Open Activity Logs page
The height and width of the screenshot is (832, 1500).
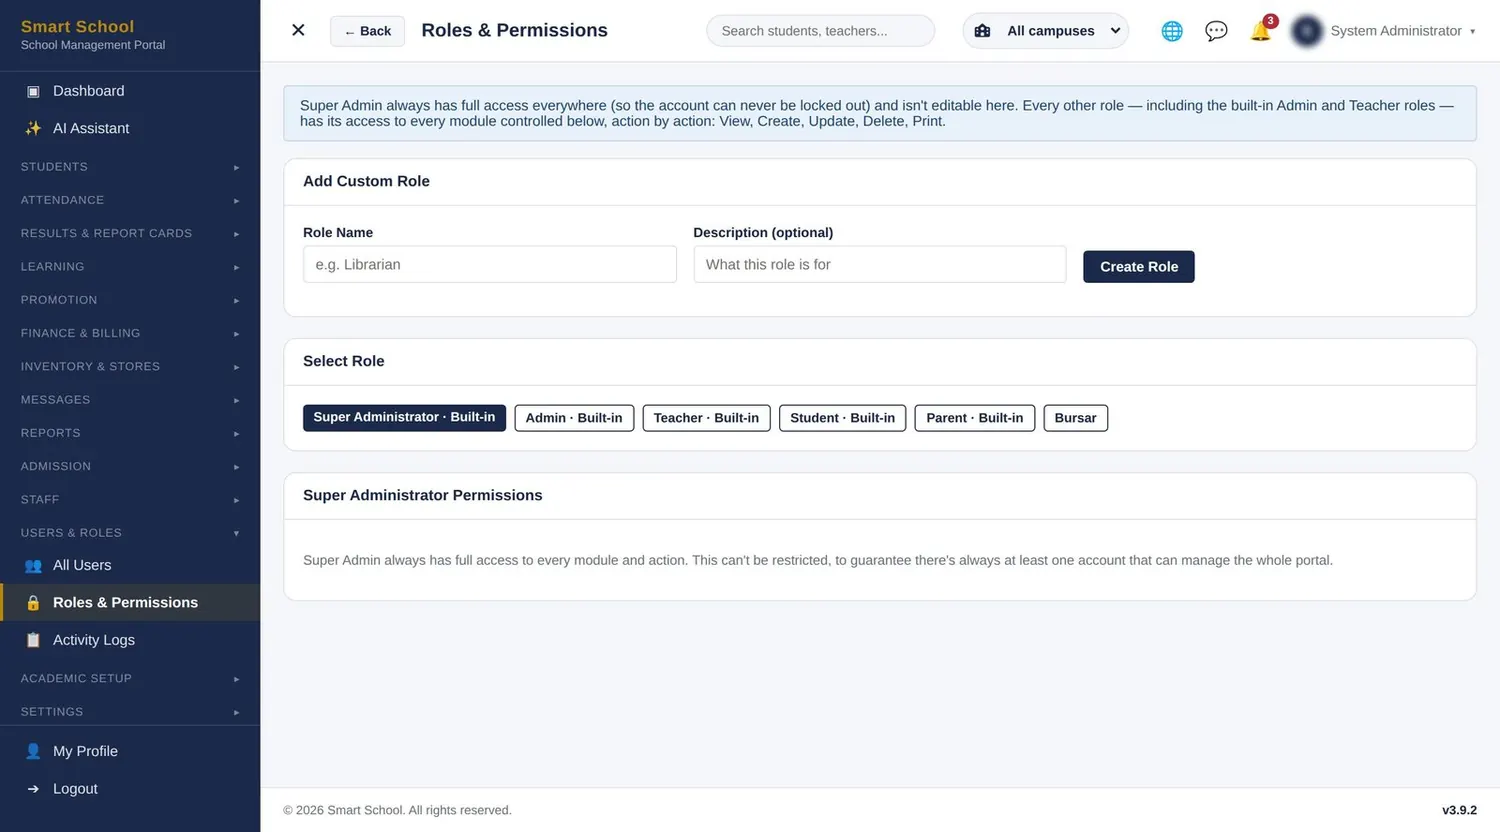130,640
